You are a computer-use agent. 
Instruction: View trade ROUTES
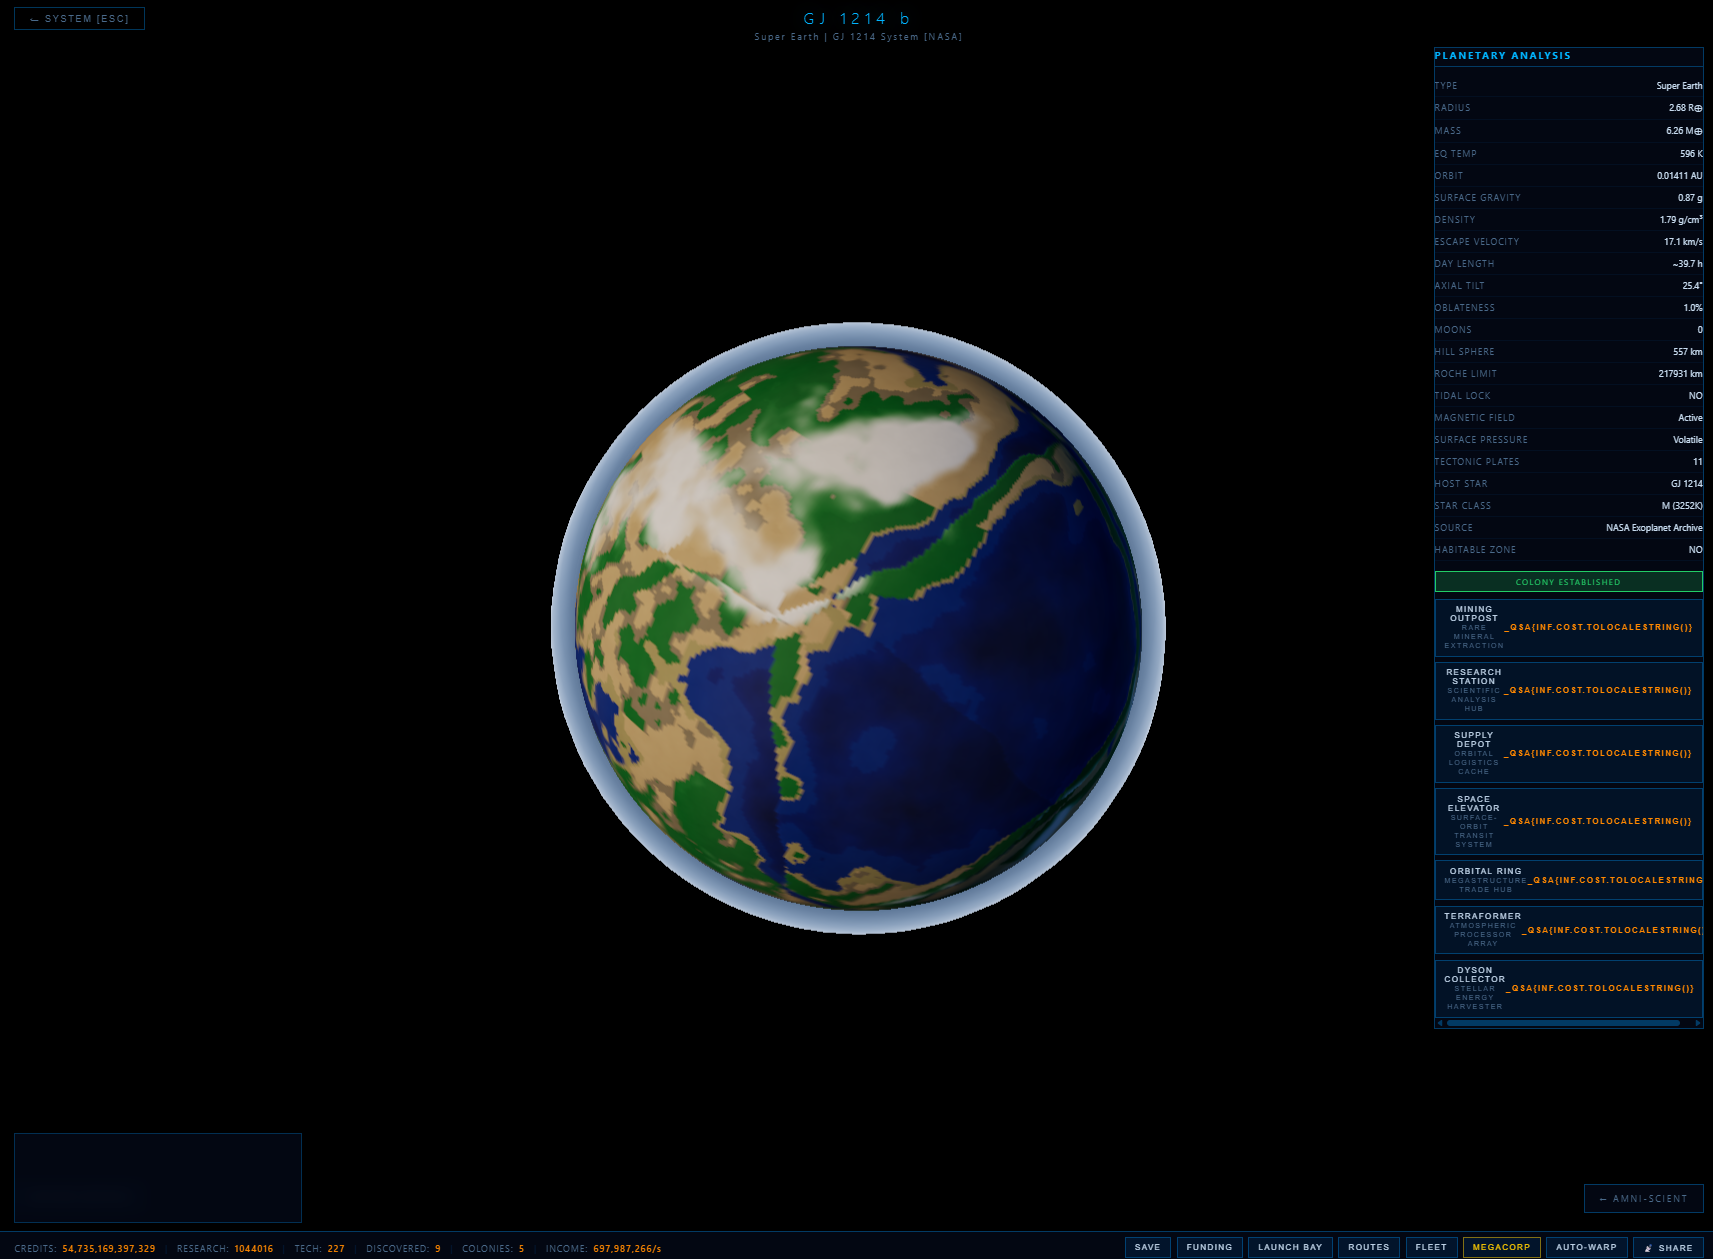click(x=1368, y=1247)
